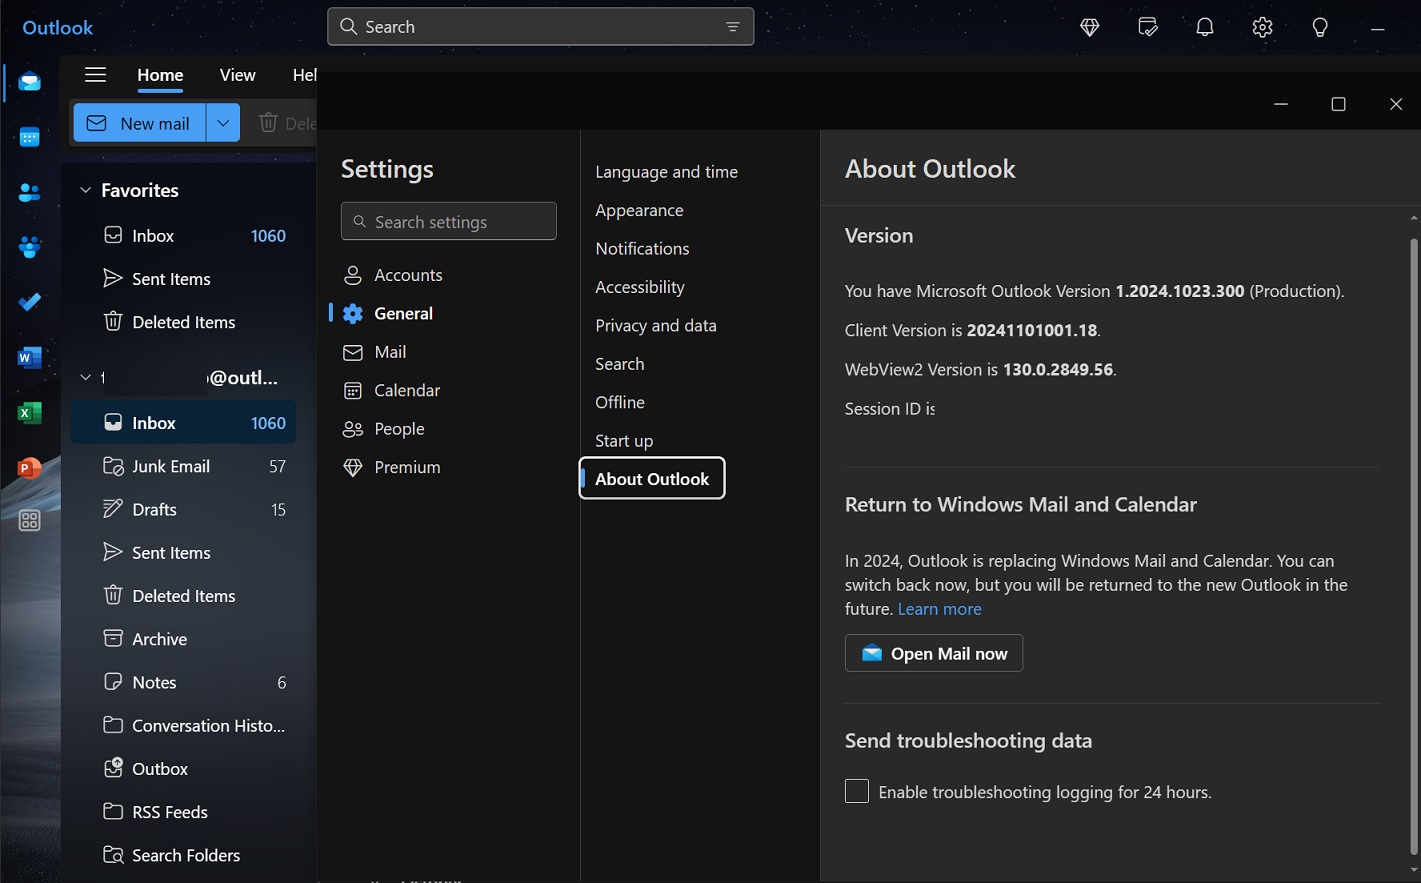Launch PowerPoint from the app rail

30,467
